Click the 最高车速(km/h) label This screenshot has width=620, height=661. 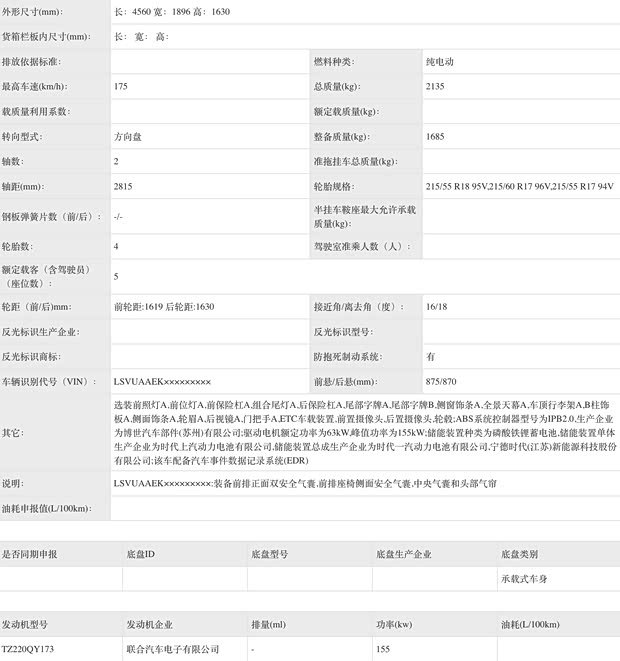[x=35, y=86]
